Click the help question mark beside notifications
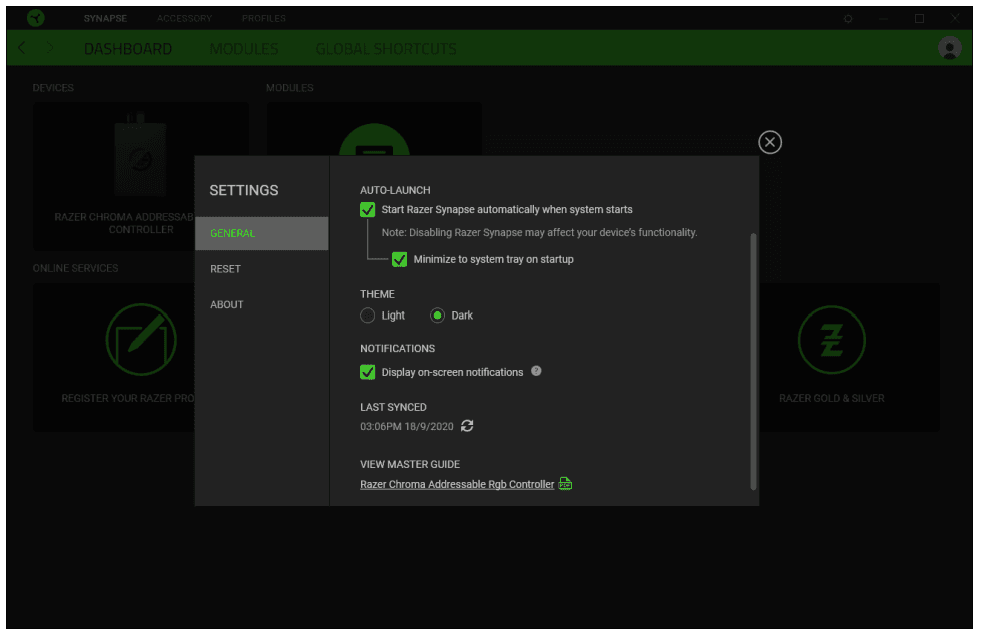This screenshot has width=981, height=642. (x=537, y=371)
